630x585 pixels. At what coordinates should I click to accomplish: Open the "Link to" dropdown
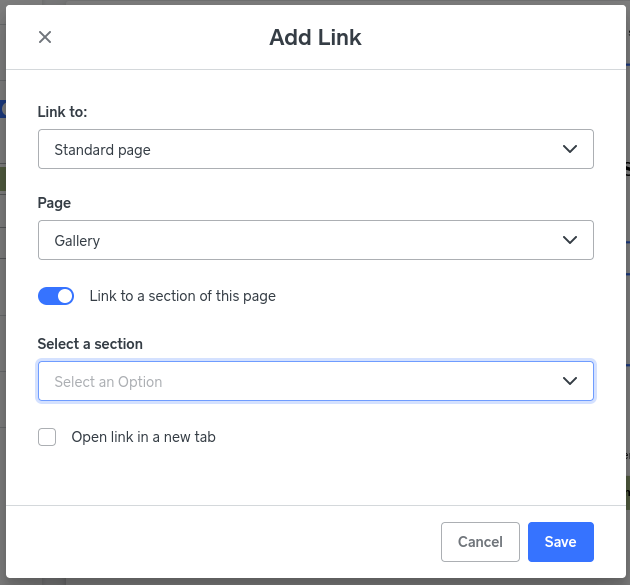coord(315,149)
